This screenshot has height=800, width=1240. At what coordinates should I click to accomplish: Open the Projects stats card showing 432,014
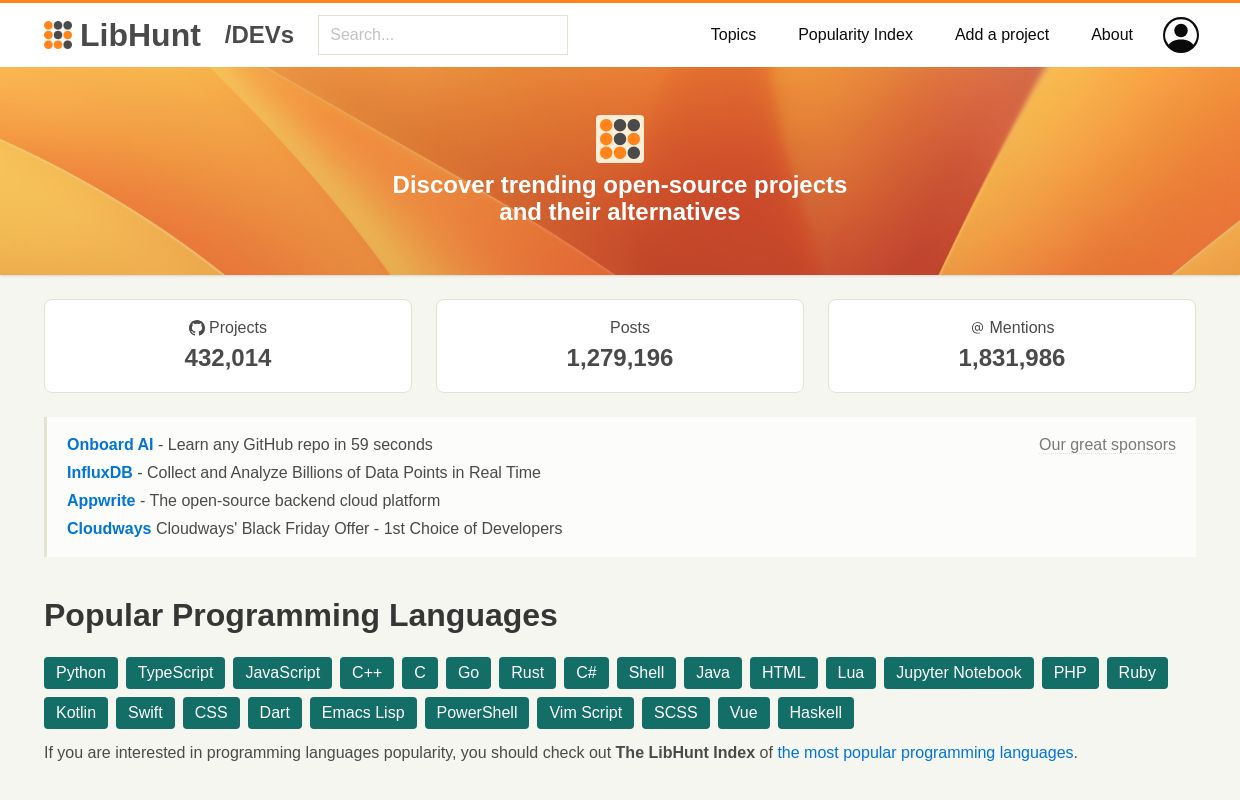[228, 346]
